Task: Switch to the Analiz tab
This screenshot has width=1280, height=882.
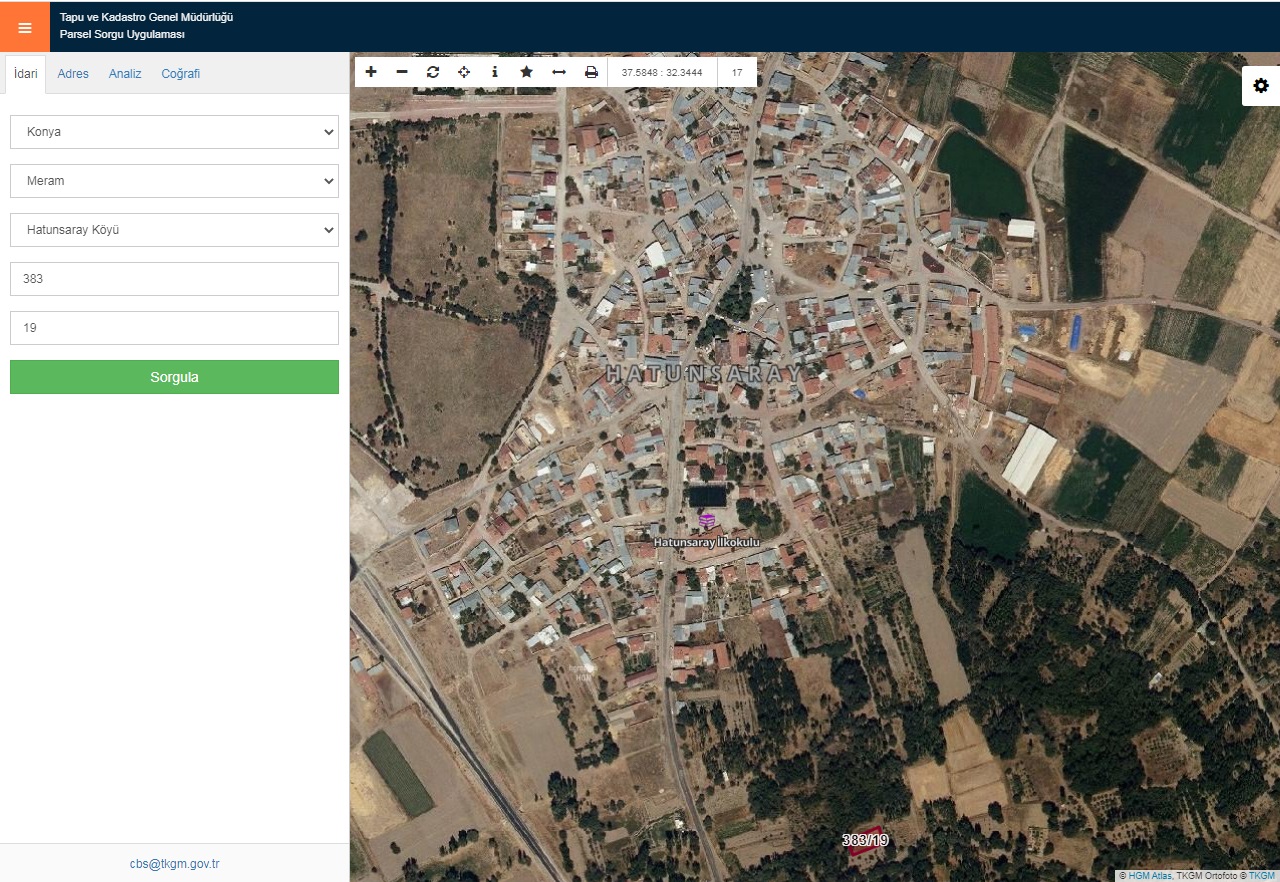Action: click(125, 74)
